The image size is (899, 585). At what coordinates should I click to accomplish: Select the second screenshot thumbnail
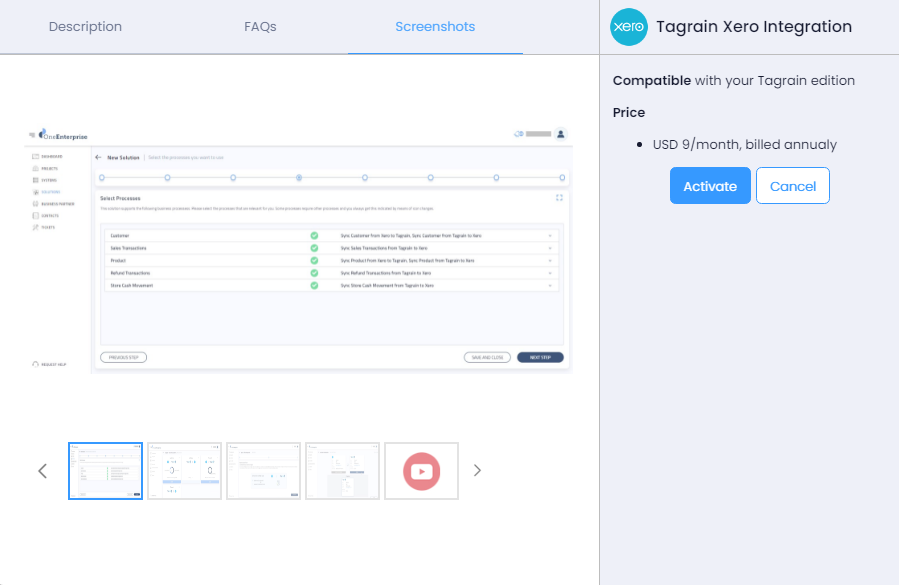click(x=184, y=471)
